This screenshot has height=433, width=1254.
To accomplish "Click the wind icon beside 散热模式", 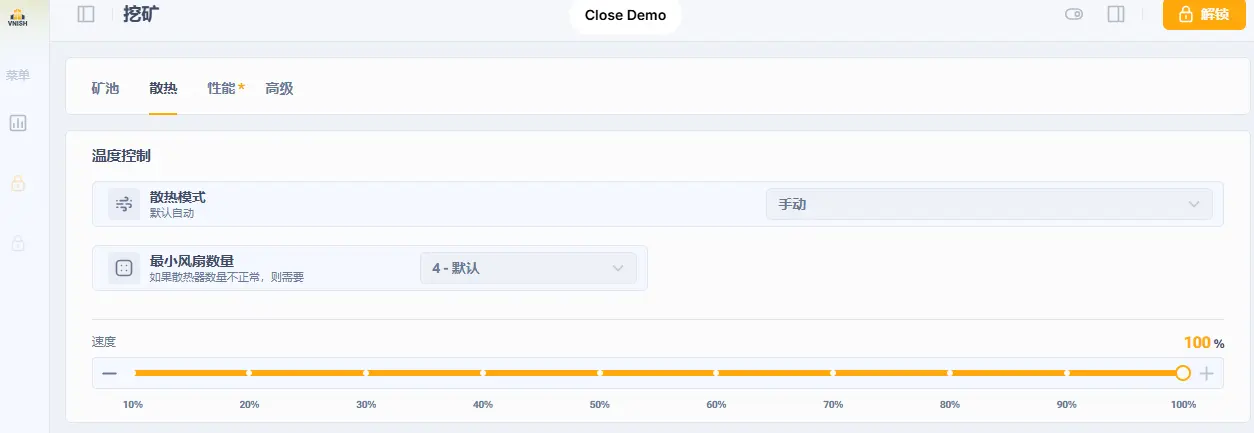I will click(124, 204).
